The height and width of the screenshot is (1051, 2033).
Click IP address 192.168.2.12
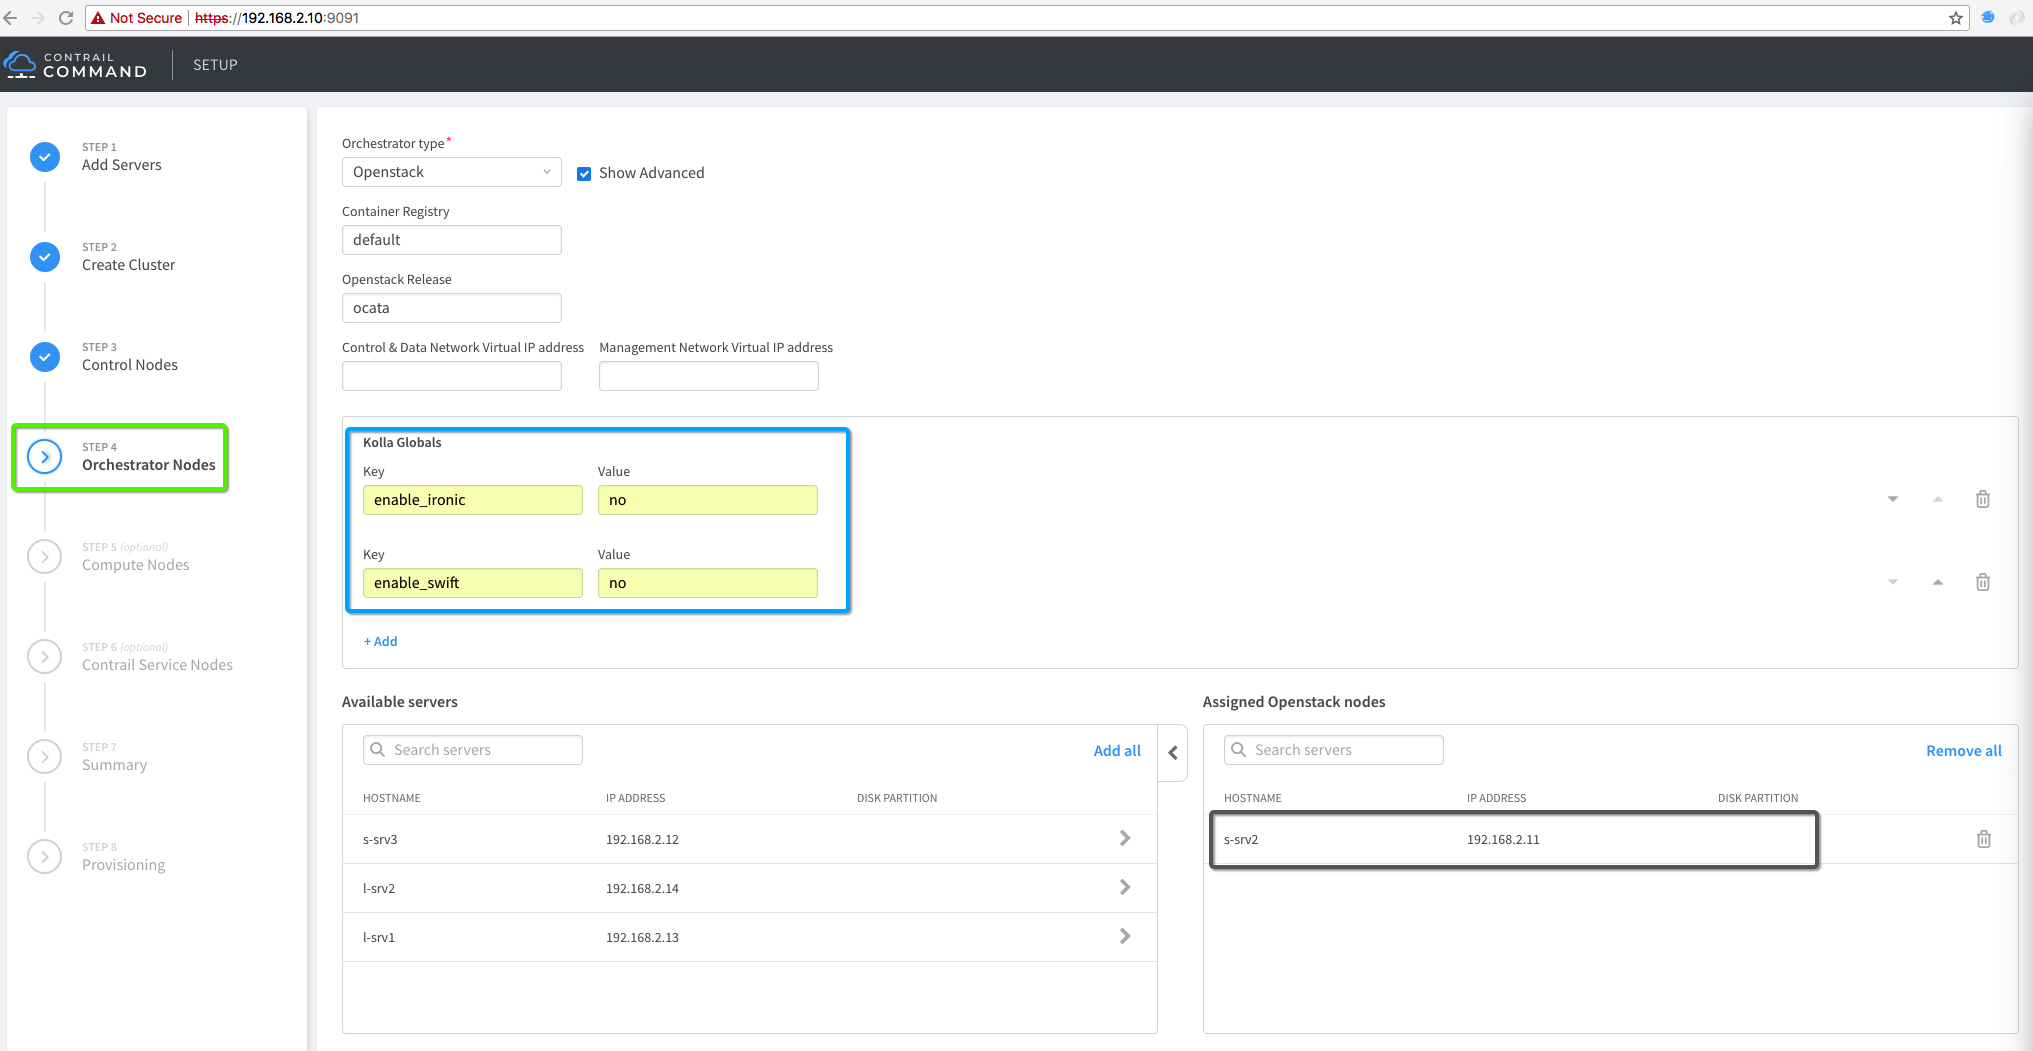642,839
